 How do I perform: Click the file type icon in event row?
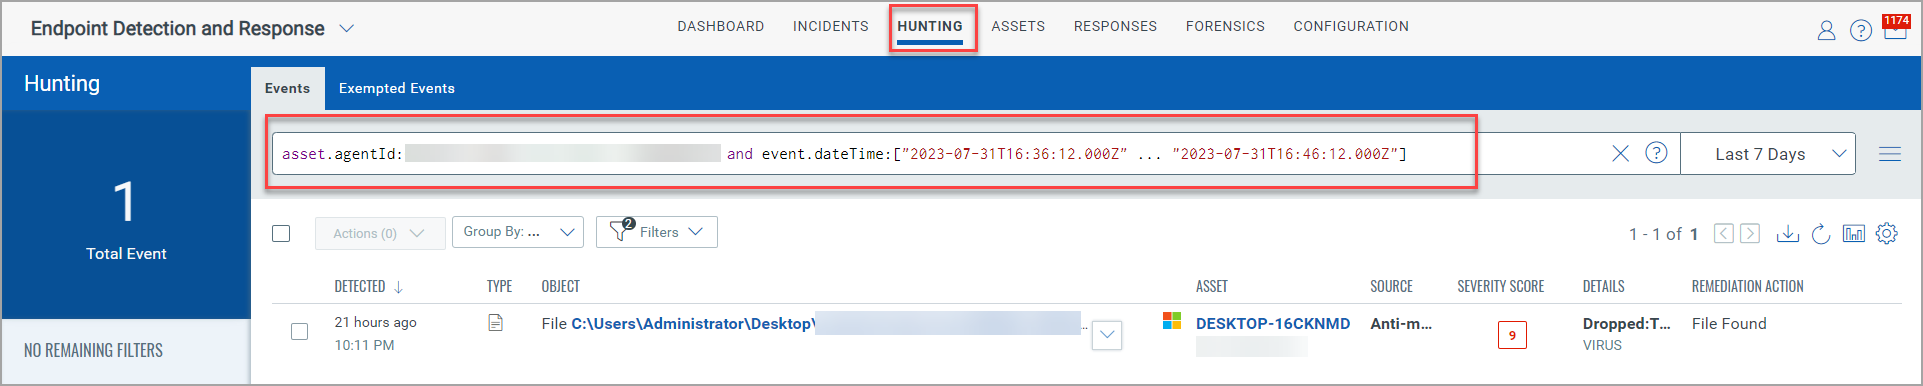(x=495, y=323)
